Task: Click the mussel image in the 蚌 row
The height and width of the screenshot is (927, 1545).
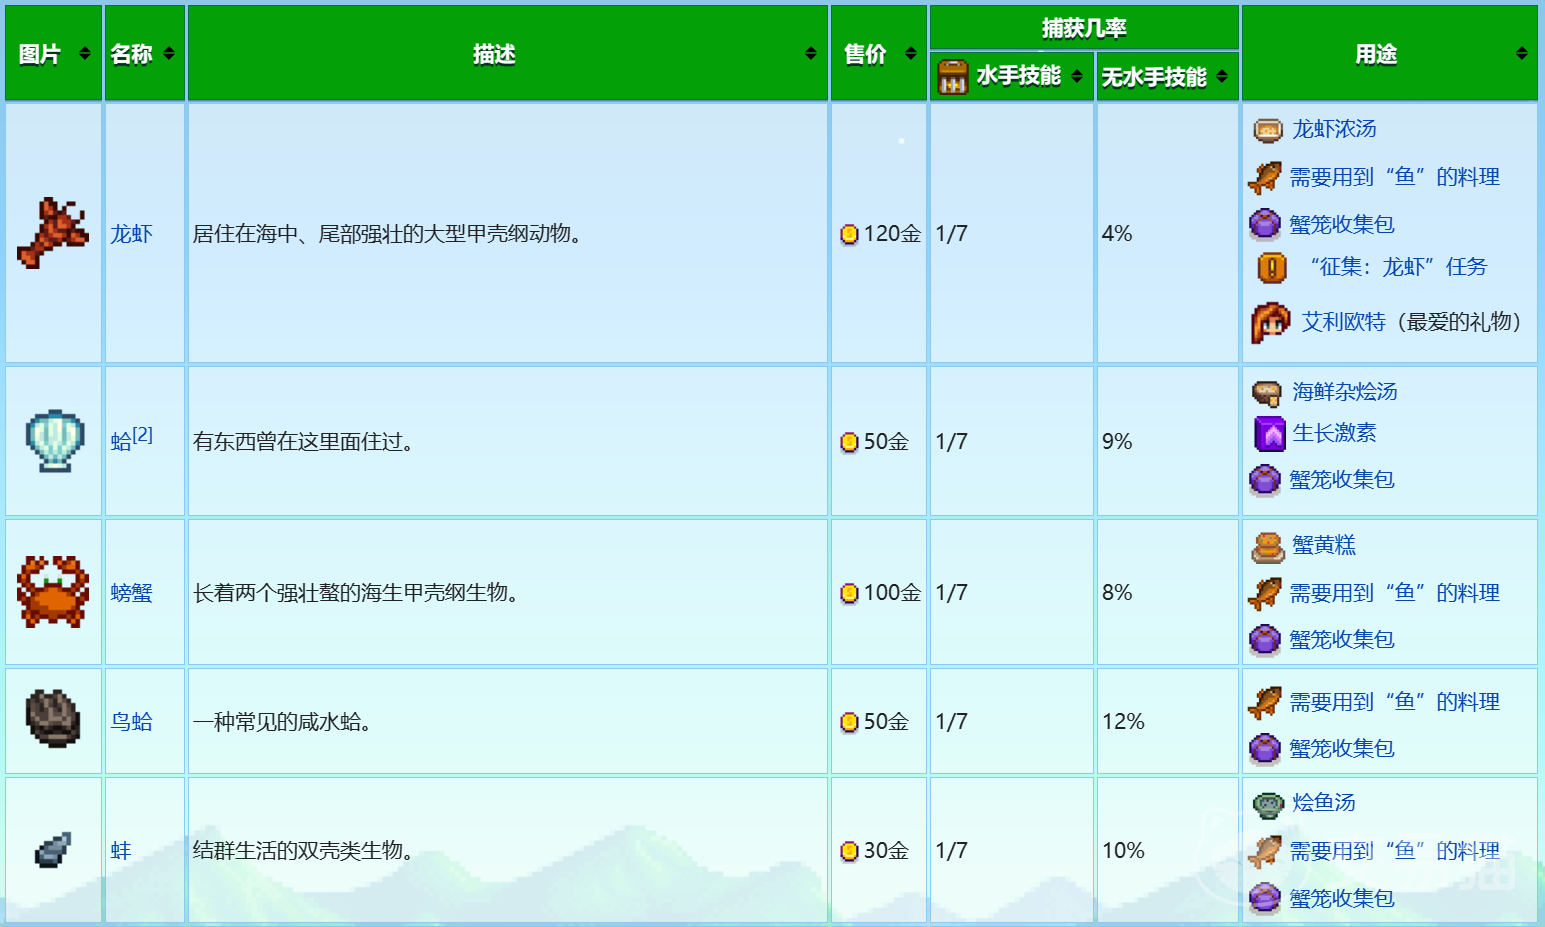Action: click(x=53, y=850)
